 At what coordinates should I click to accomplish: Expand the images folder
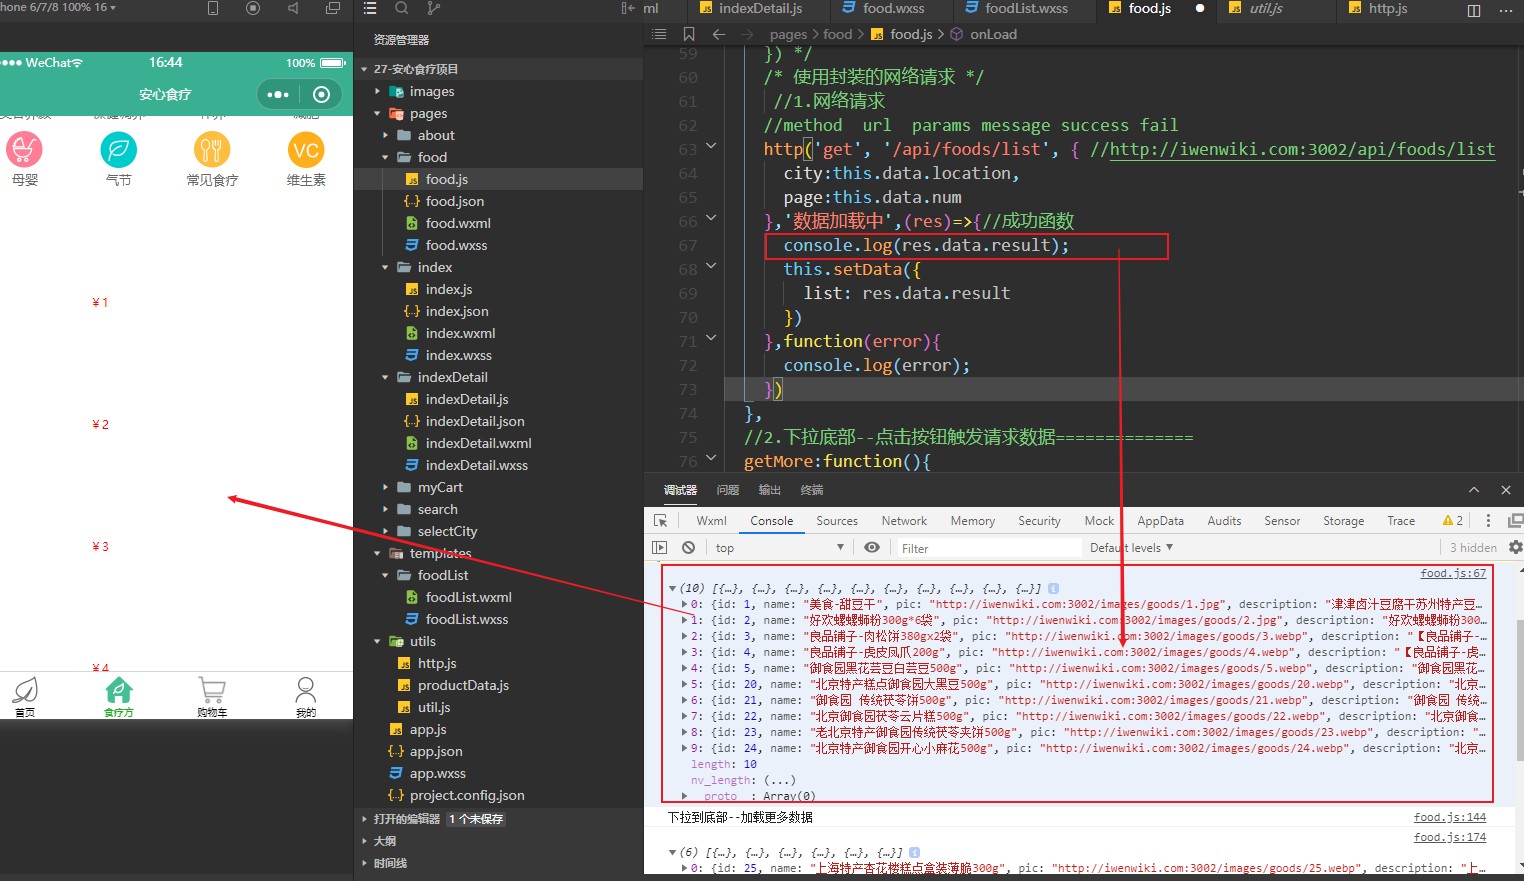[x=377, y=91]
